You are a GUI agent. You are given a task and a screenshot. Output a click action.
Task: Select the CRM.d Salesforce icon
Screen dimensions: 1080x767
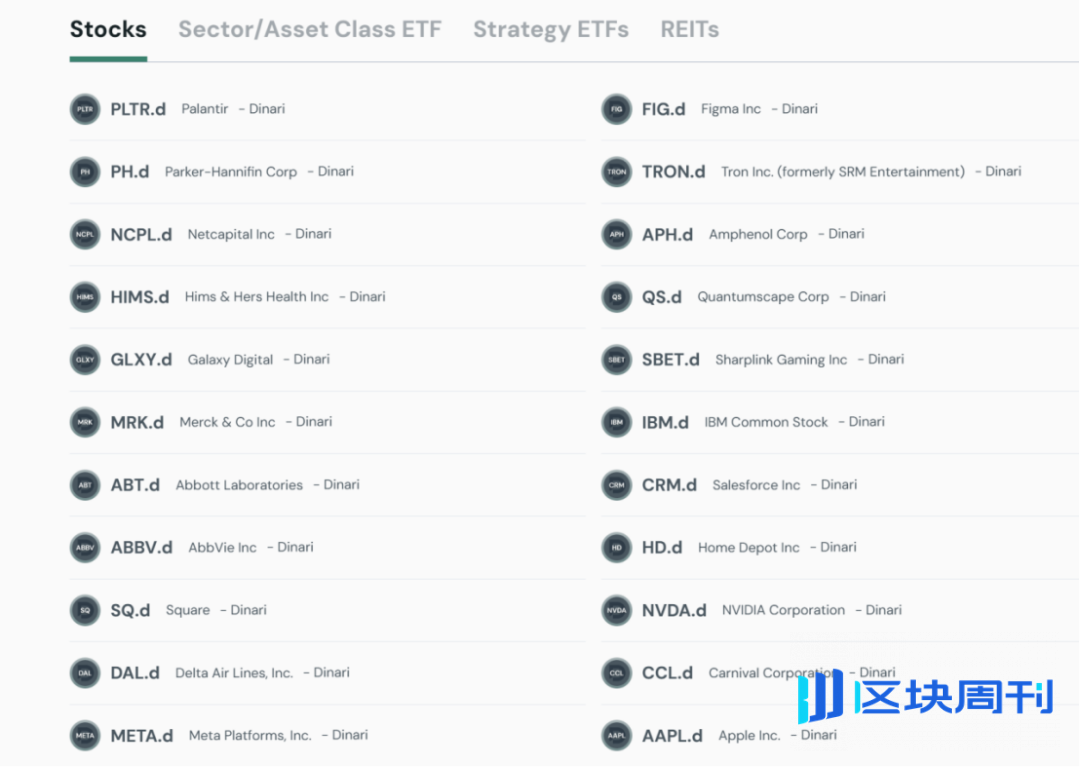pyautogui.click(x=616, y=485)
